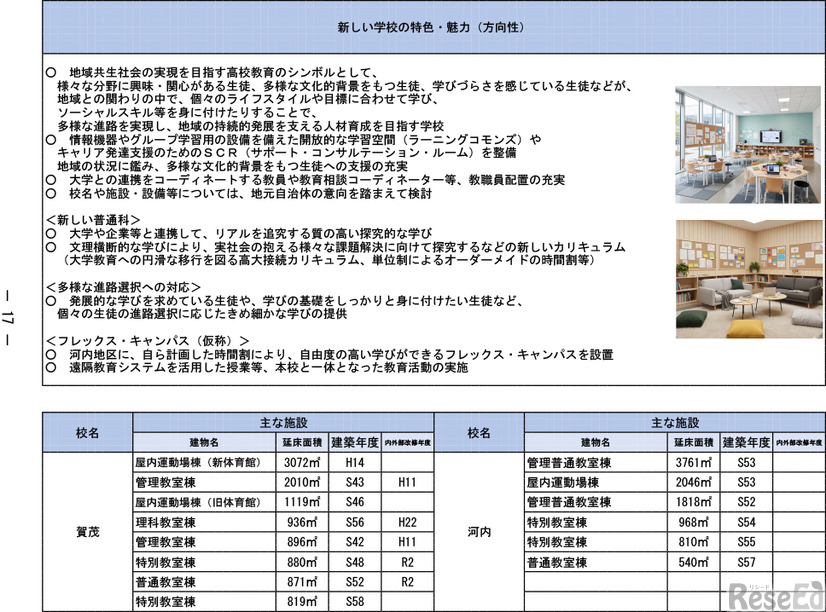The image size is (826, 612).
Task: Click the title '新しい学校の特色・魅力（方向性）'
Action: [x=431, y=27]
